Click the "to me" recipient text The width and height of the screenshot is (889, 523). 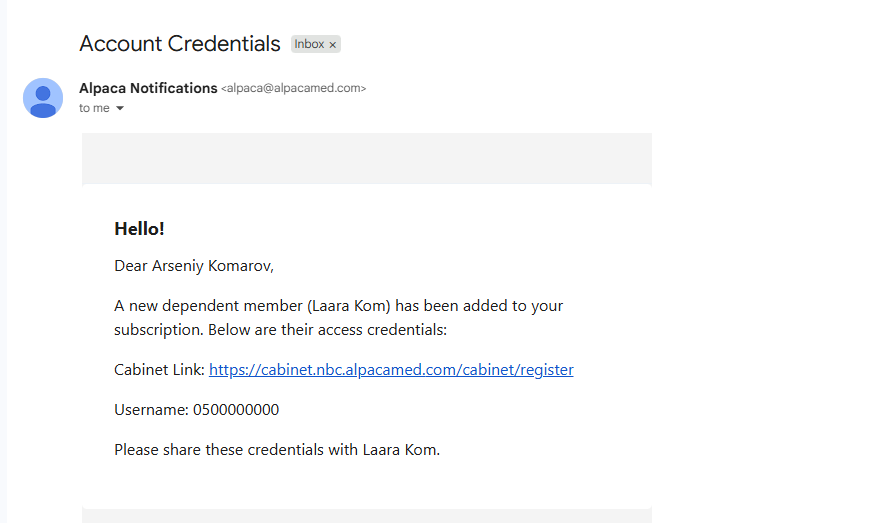(x=94, y=108)
